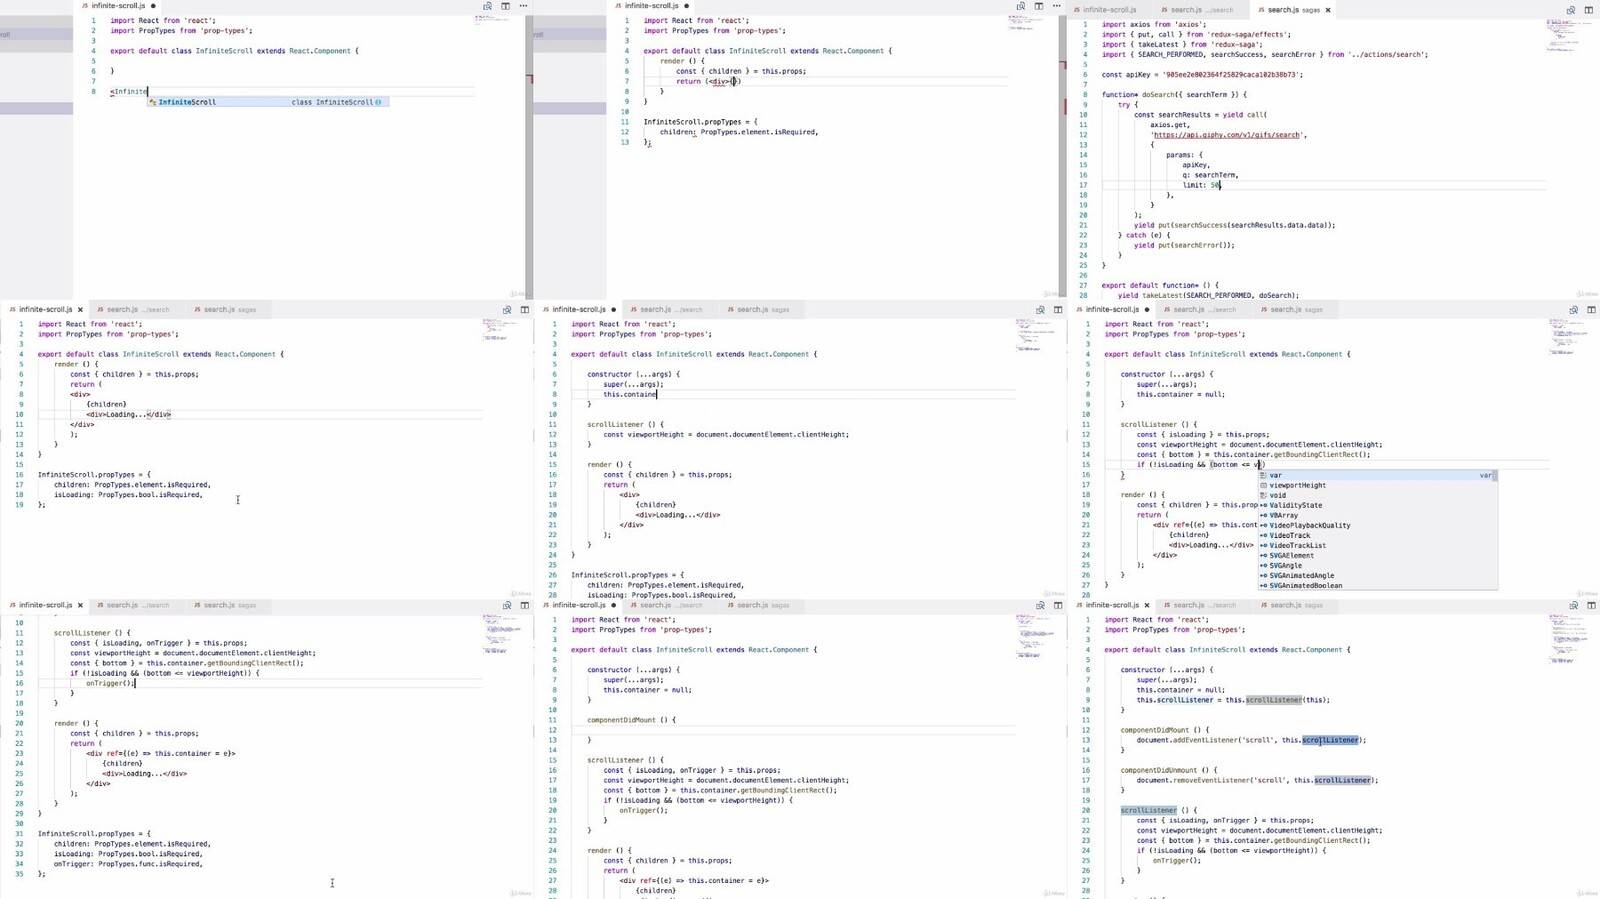The height and width of the screenshot is (899, 1600).
Task: Choose 'SVGAnimatedBoolean' in the suggestion list
Action: click(x=1377, y=585)
